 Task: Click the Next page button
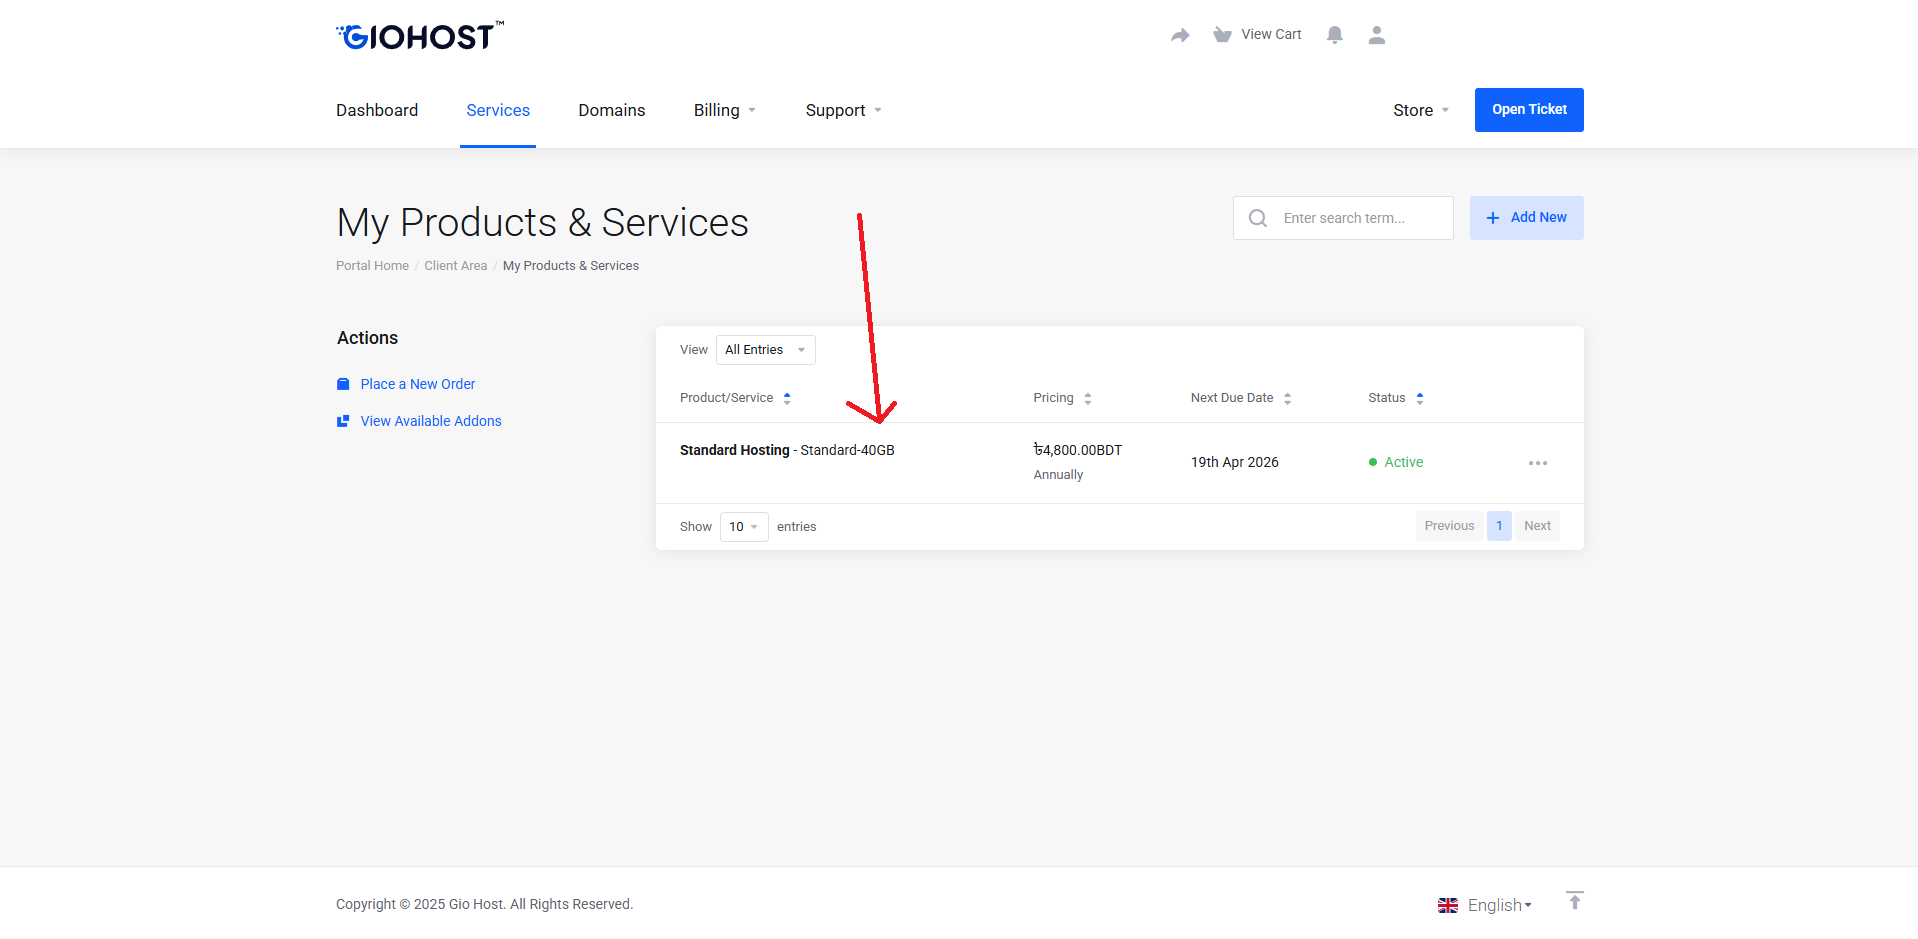1537,526
